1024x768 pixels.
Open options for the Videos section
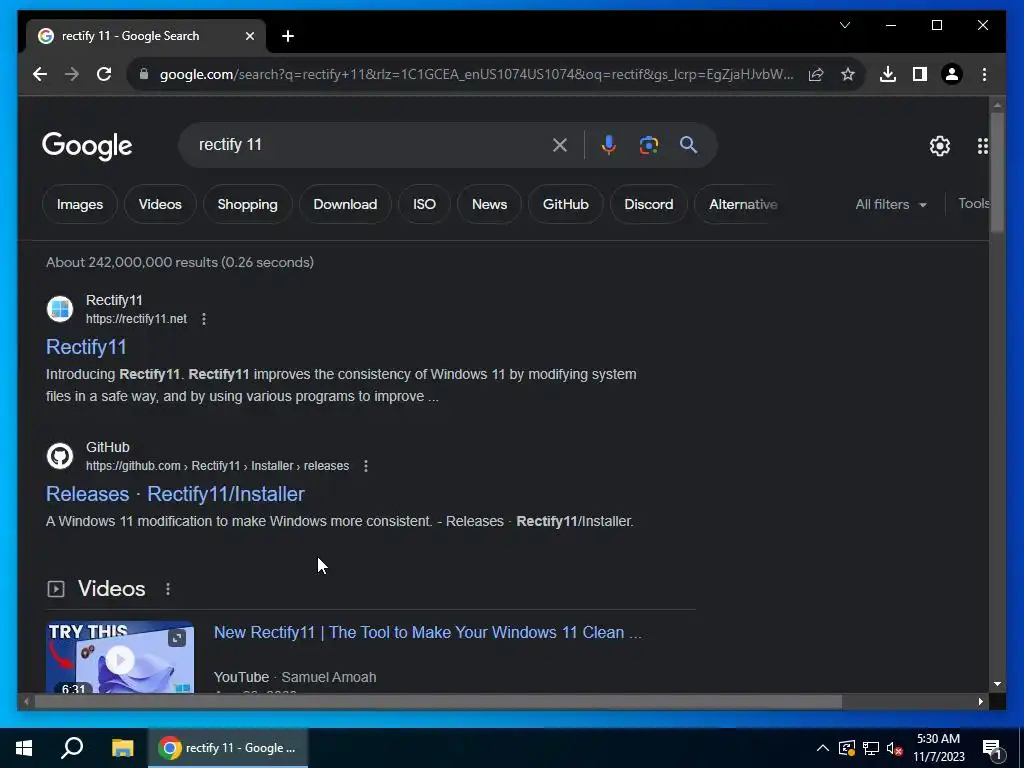click(x=168, y=589)
